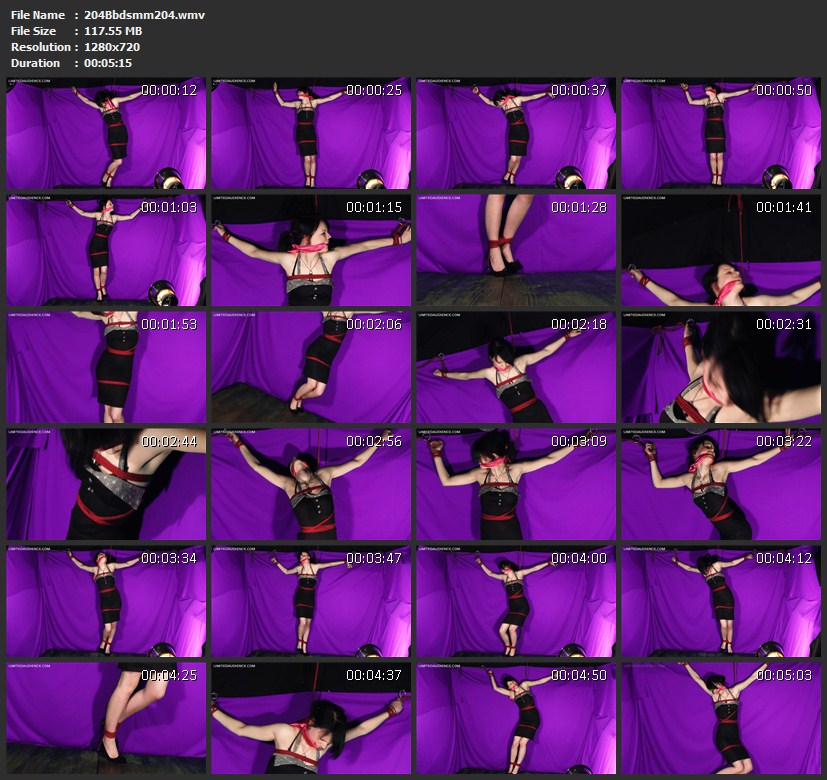Choose the frame timestamped 00:03:22

(x=721, y=484)
